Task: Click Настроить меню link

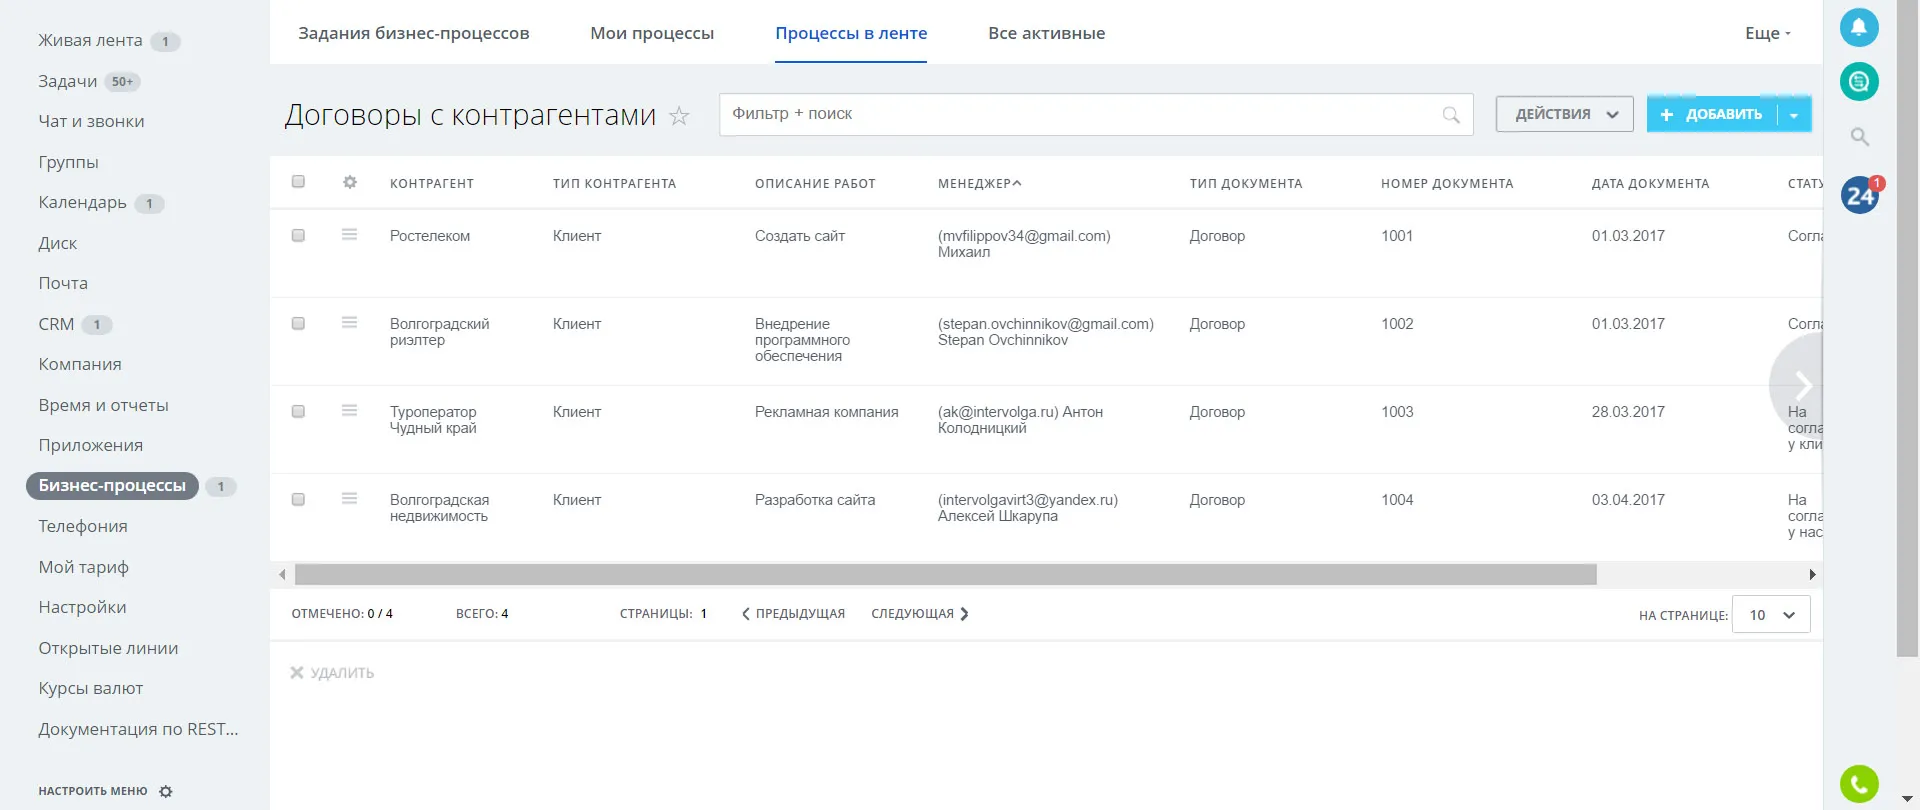Action: coord(93,791)
